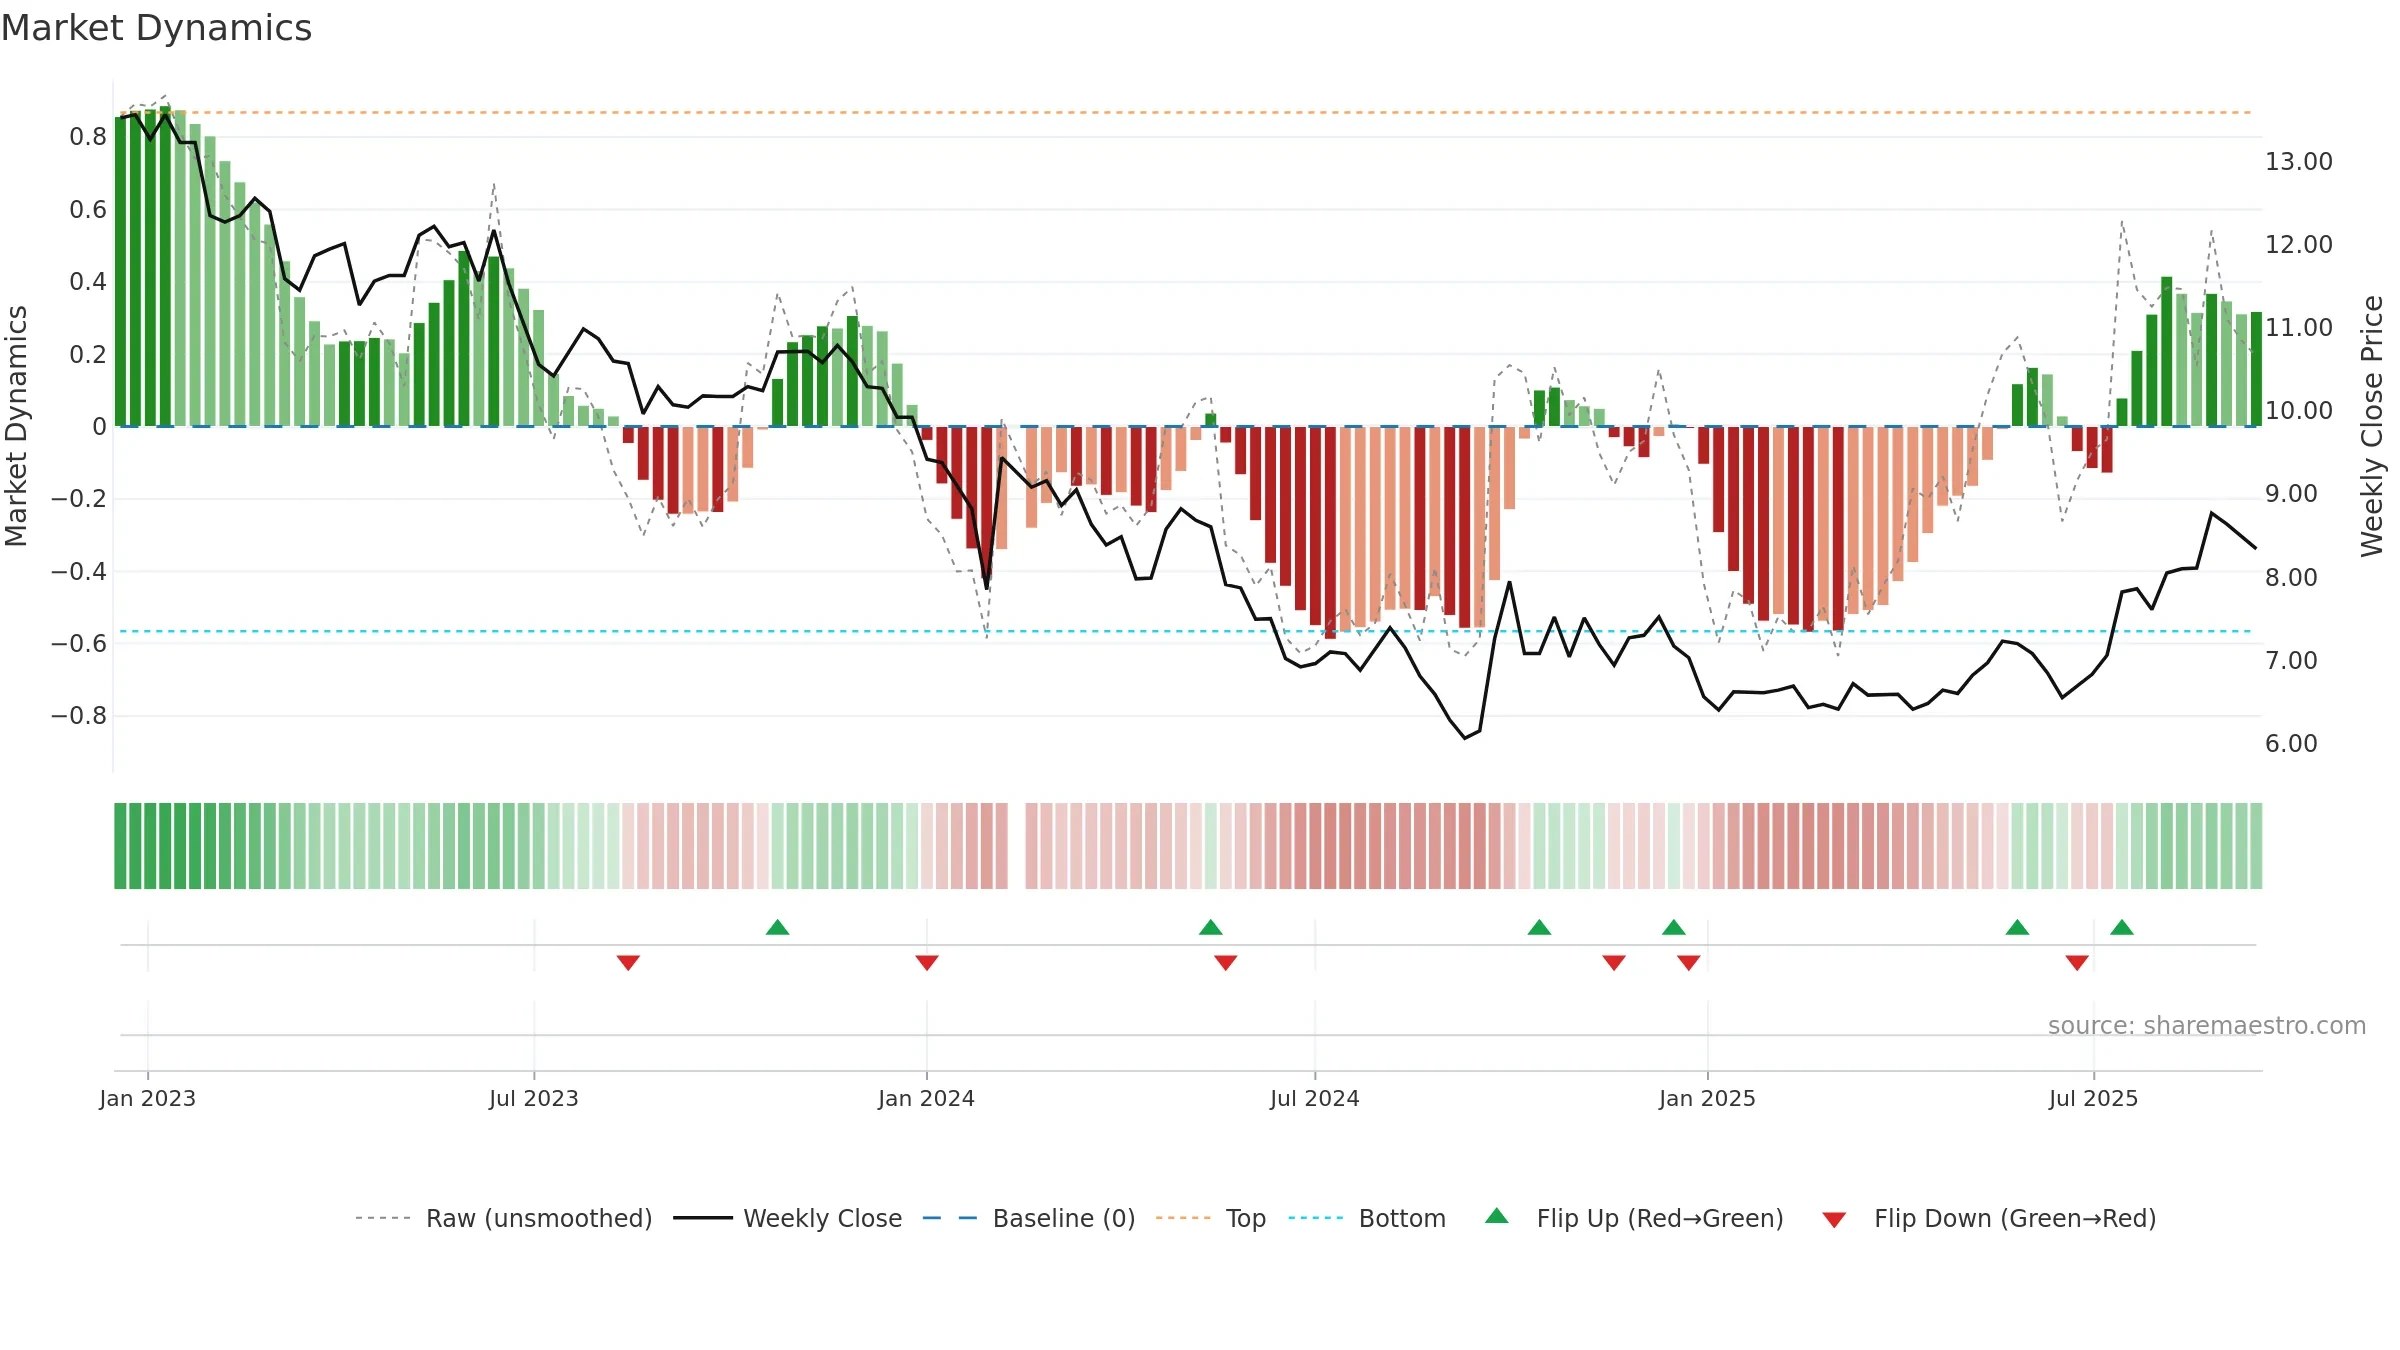Click the Jul 2025 x-axis label

pyautogui.click(x=2094, y=1098)
